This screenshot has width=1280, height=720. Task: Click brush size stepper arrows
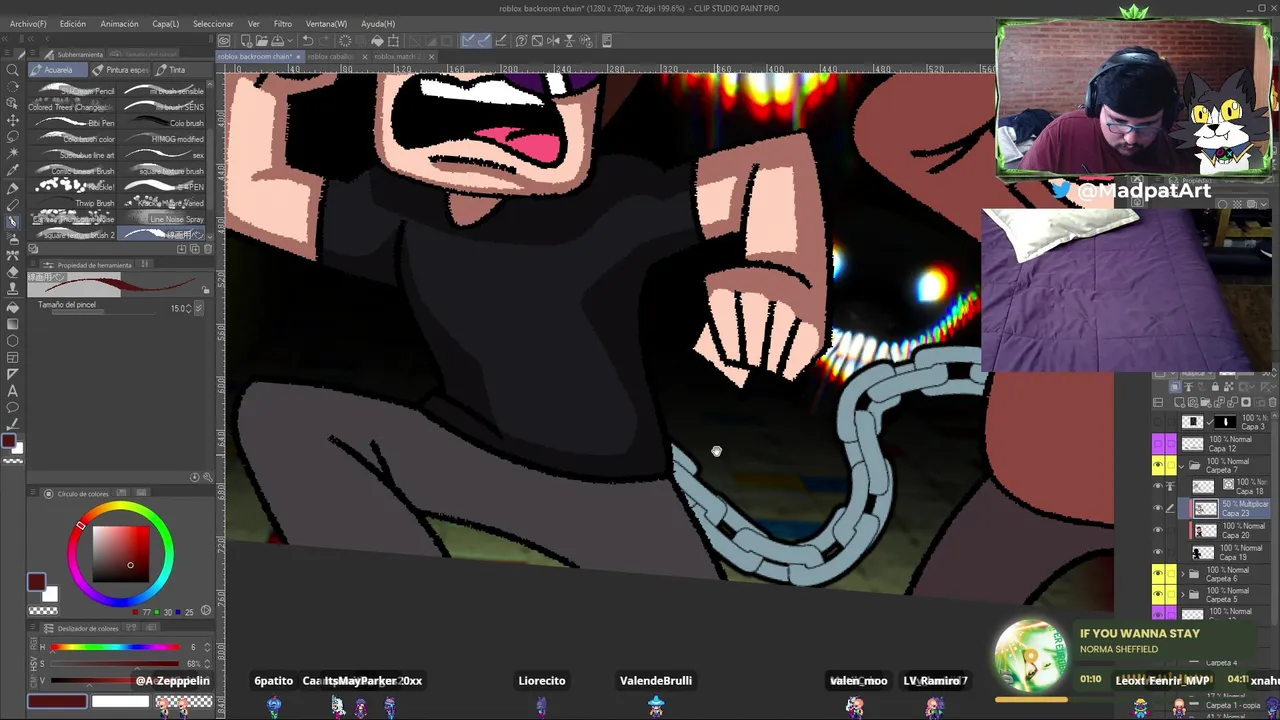188,308
